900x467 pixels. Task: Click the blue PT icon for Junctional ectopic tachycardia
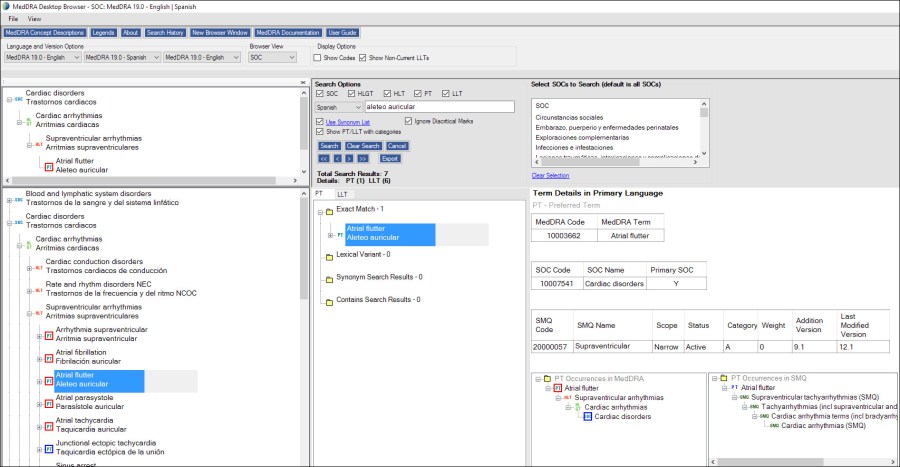[x=48, y=447]
